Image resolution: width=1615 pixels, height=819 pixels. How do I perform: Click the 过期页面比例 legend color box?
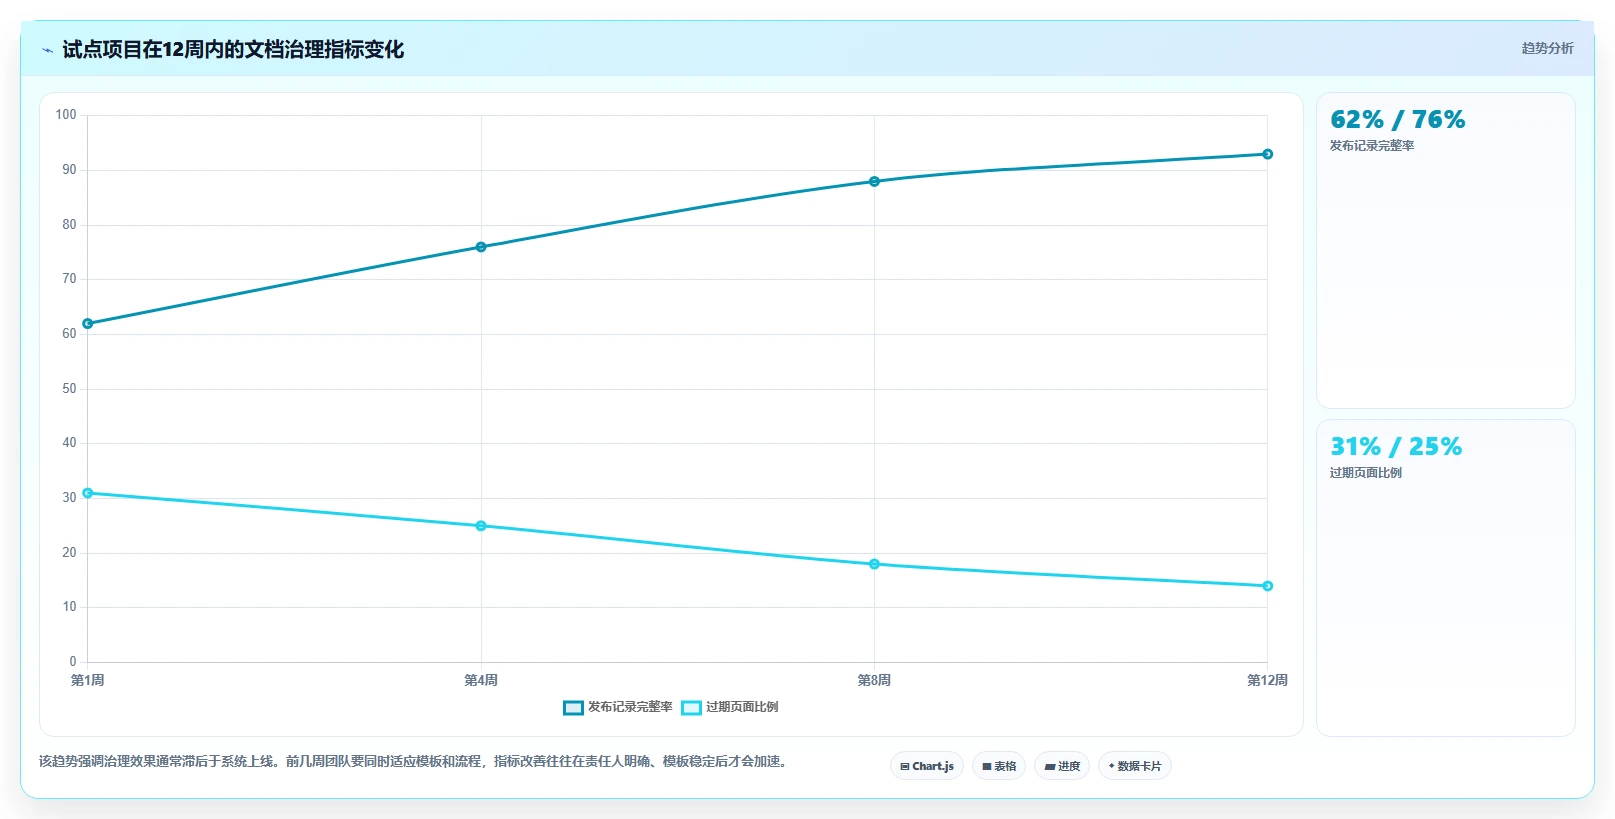(x=691, y=708)
